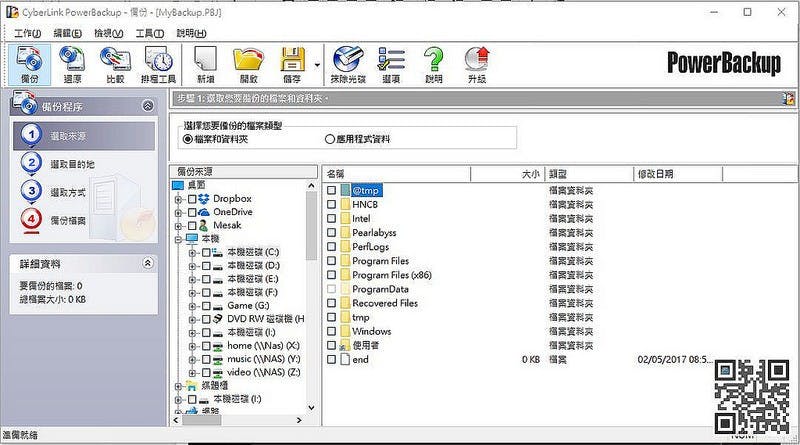The height and width of the screenshot is (445, 800).
Task: Click the Erase disc (抹除光碟) icon
Action: (348, 64)
